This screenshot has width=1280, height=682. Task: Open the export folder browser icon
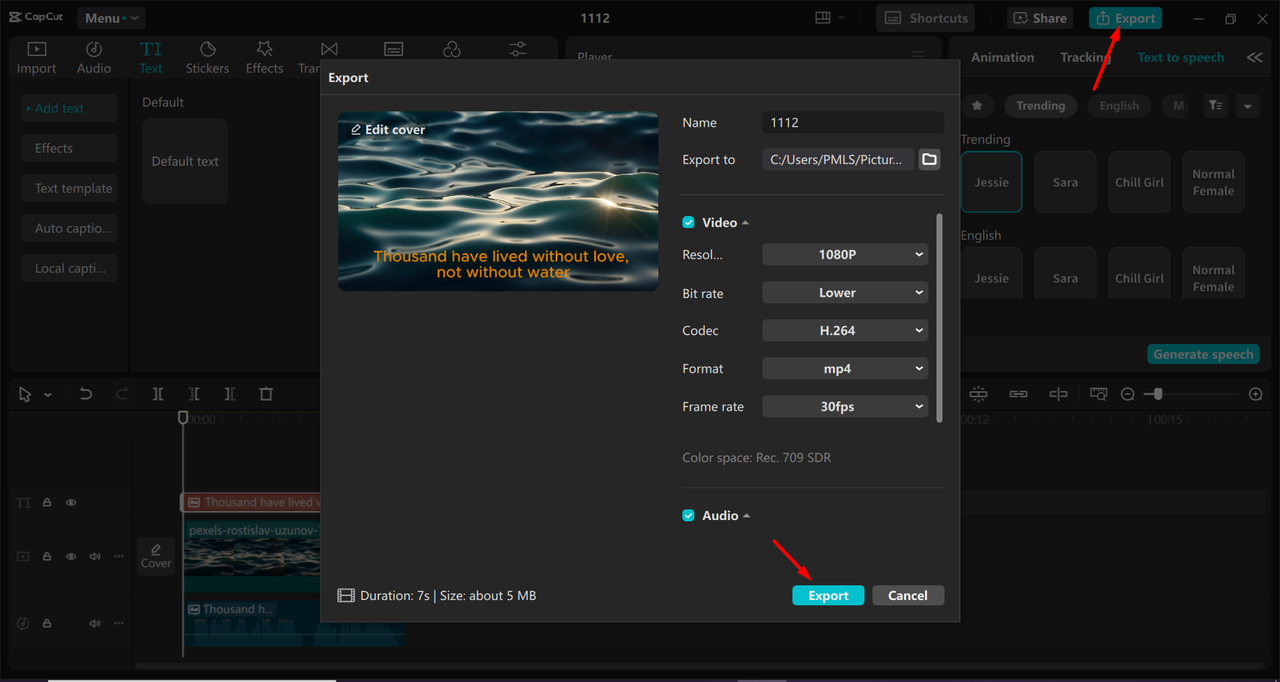pos(929,159)
